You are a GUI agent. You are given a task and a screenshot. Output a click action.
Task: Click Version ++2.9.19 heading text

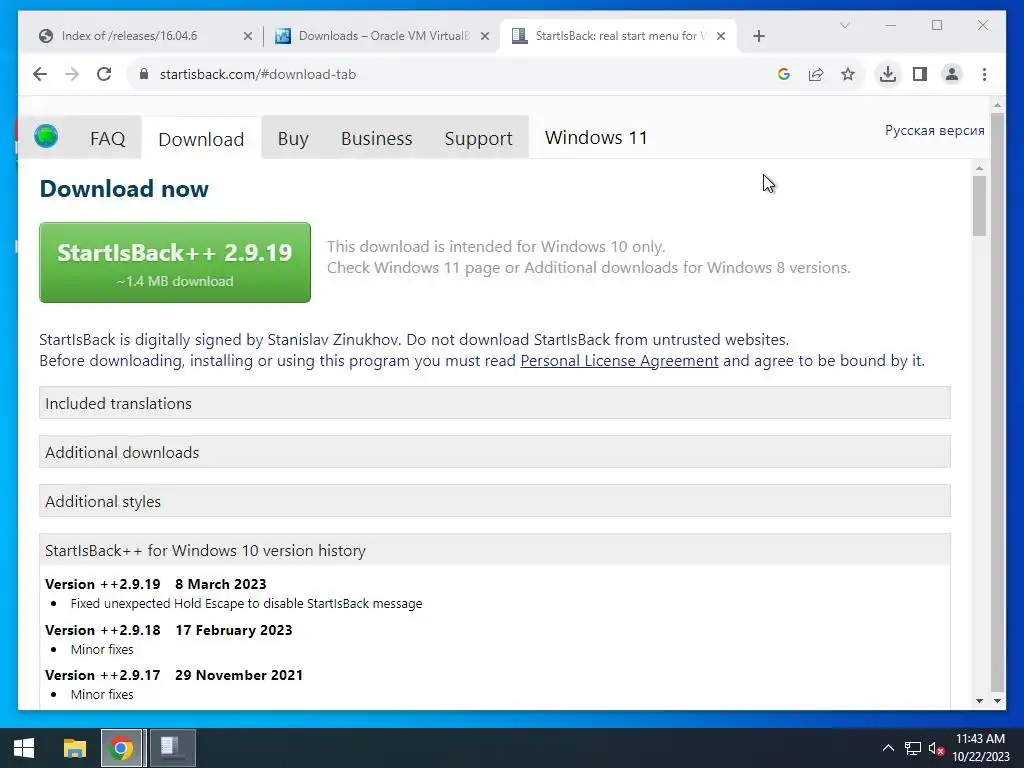(x=103, y=584)
